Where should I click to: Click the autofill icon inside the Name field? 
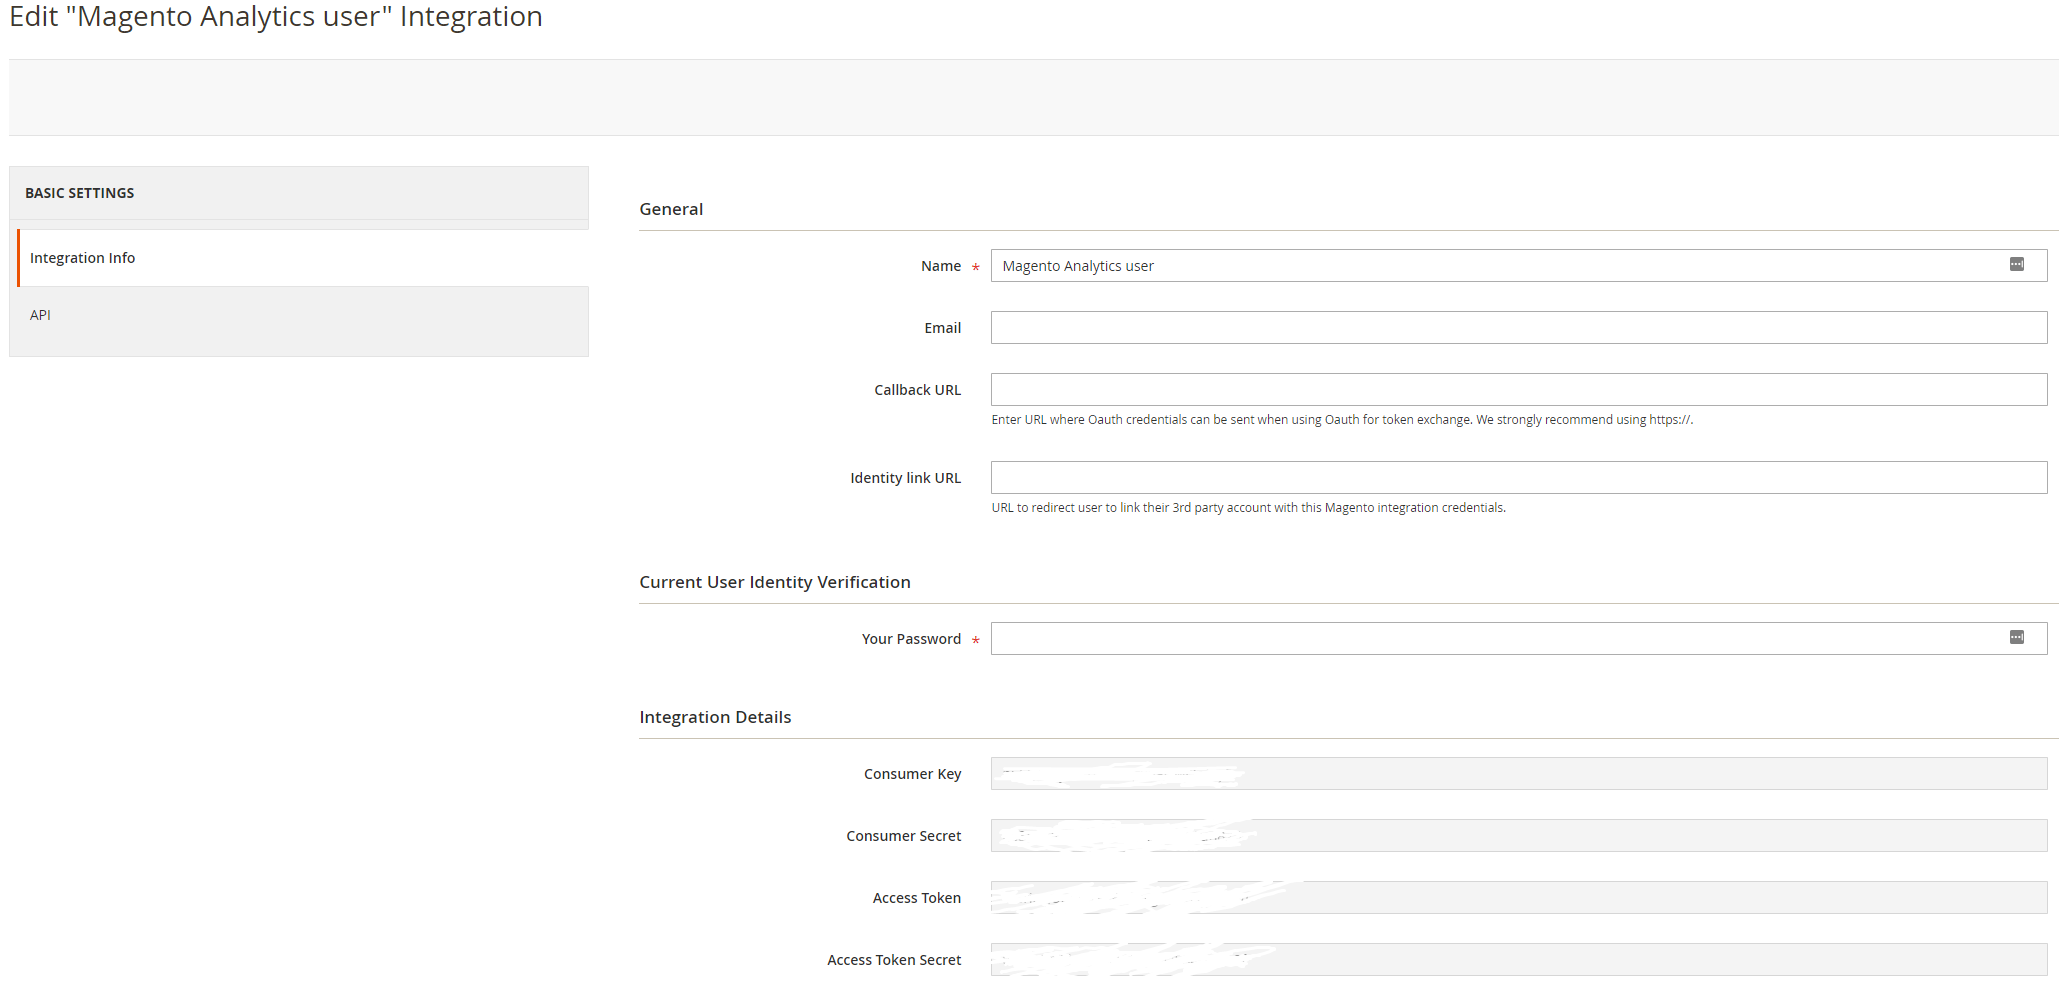point(2018,264)
